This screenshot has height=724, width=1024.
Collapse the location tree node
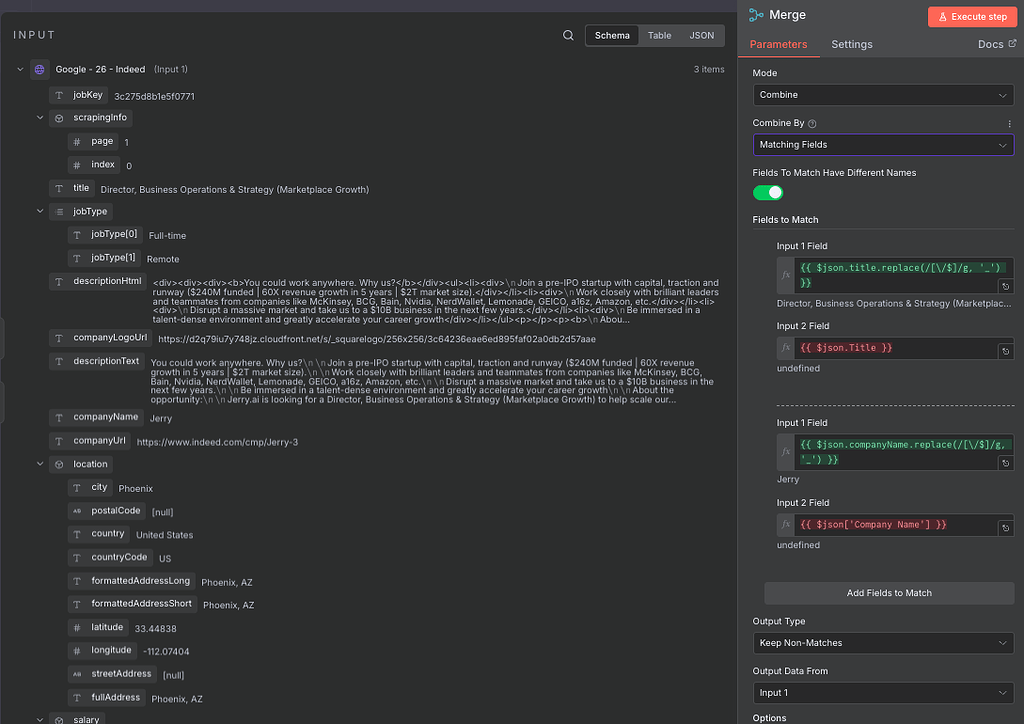41,464
